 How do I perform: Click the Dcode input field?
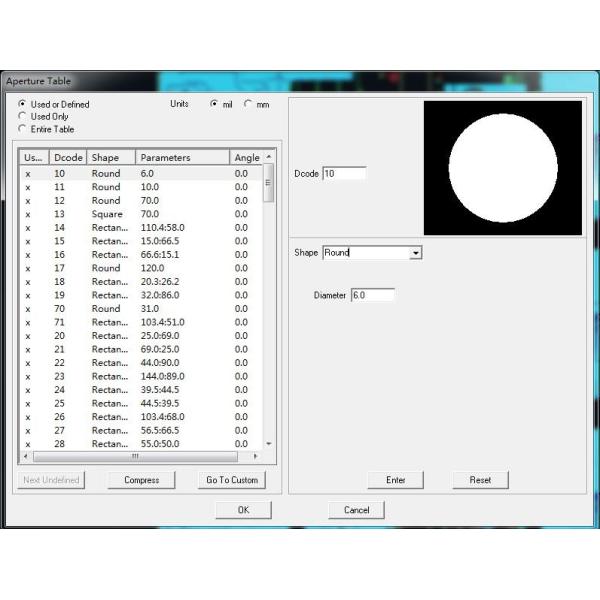pos(344,173)
